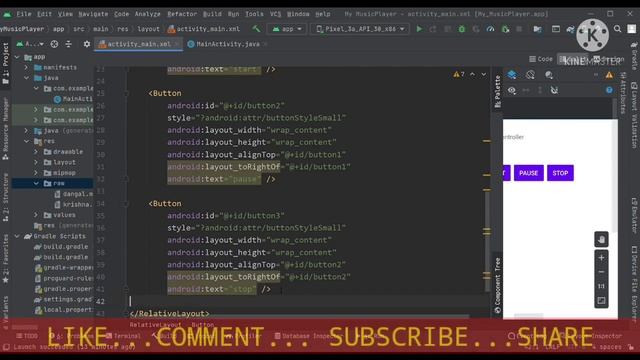Click the editor vertical scrollbar thumb

[487, 241]
